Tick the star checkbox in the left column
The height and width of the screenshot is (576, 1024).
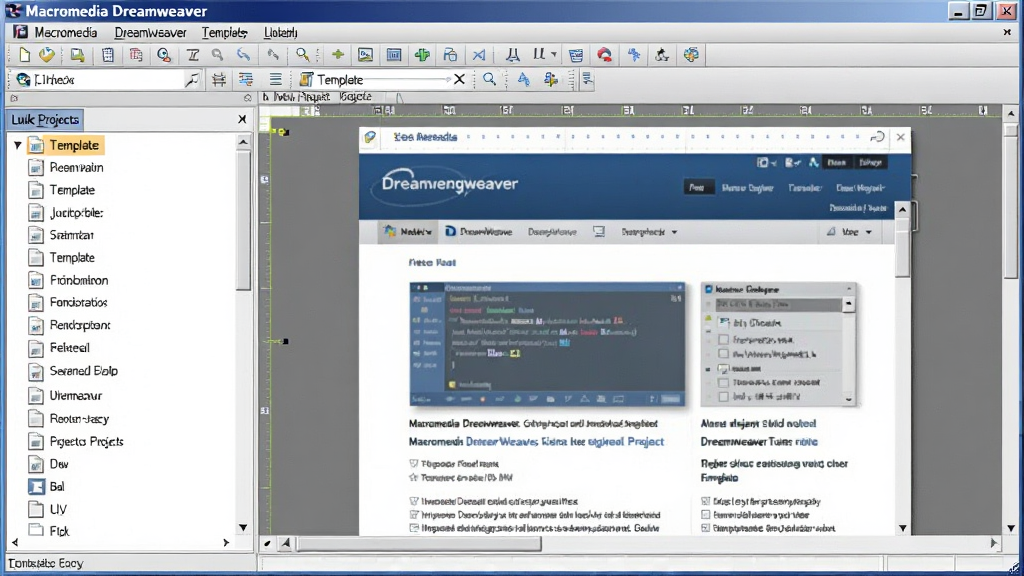click(x=413, y=477)
